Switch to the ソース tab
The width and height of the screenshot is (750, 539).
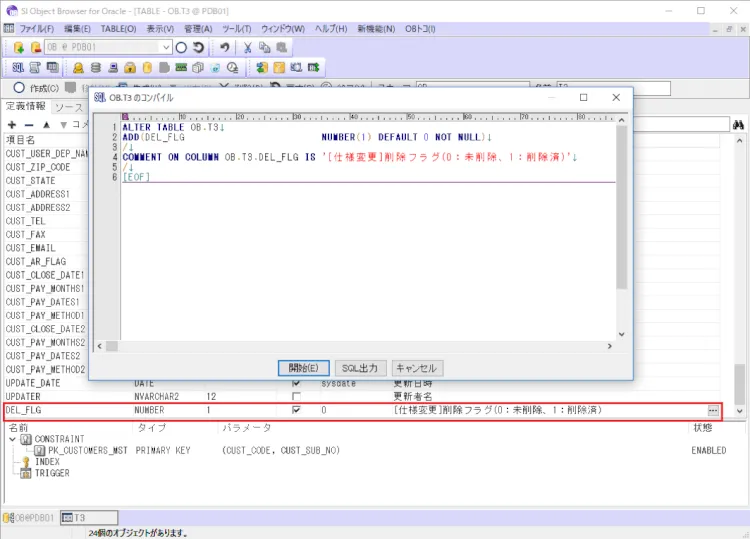click(68, 107)
